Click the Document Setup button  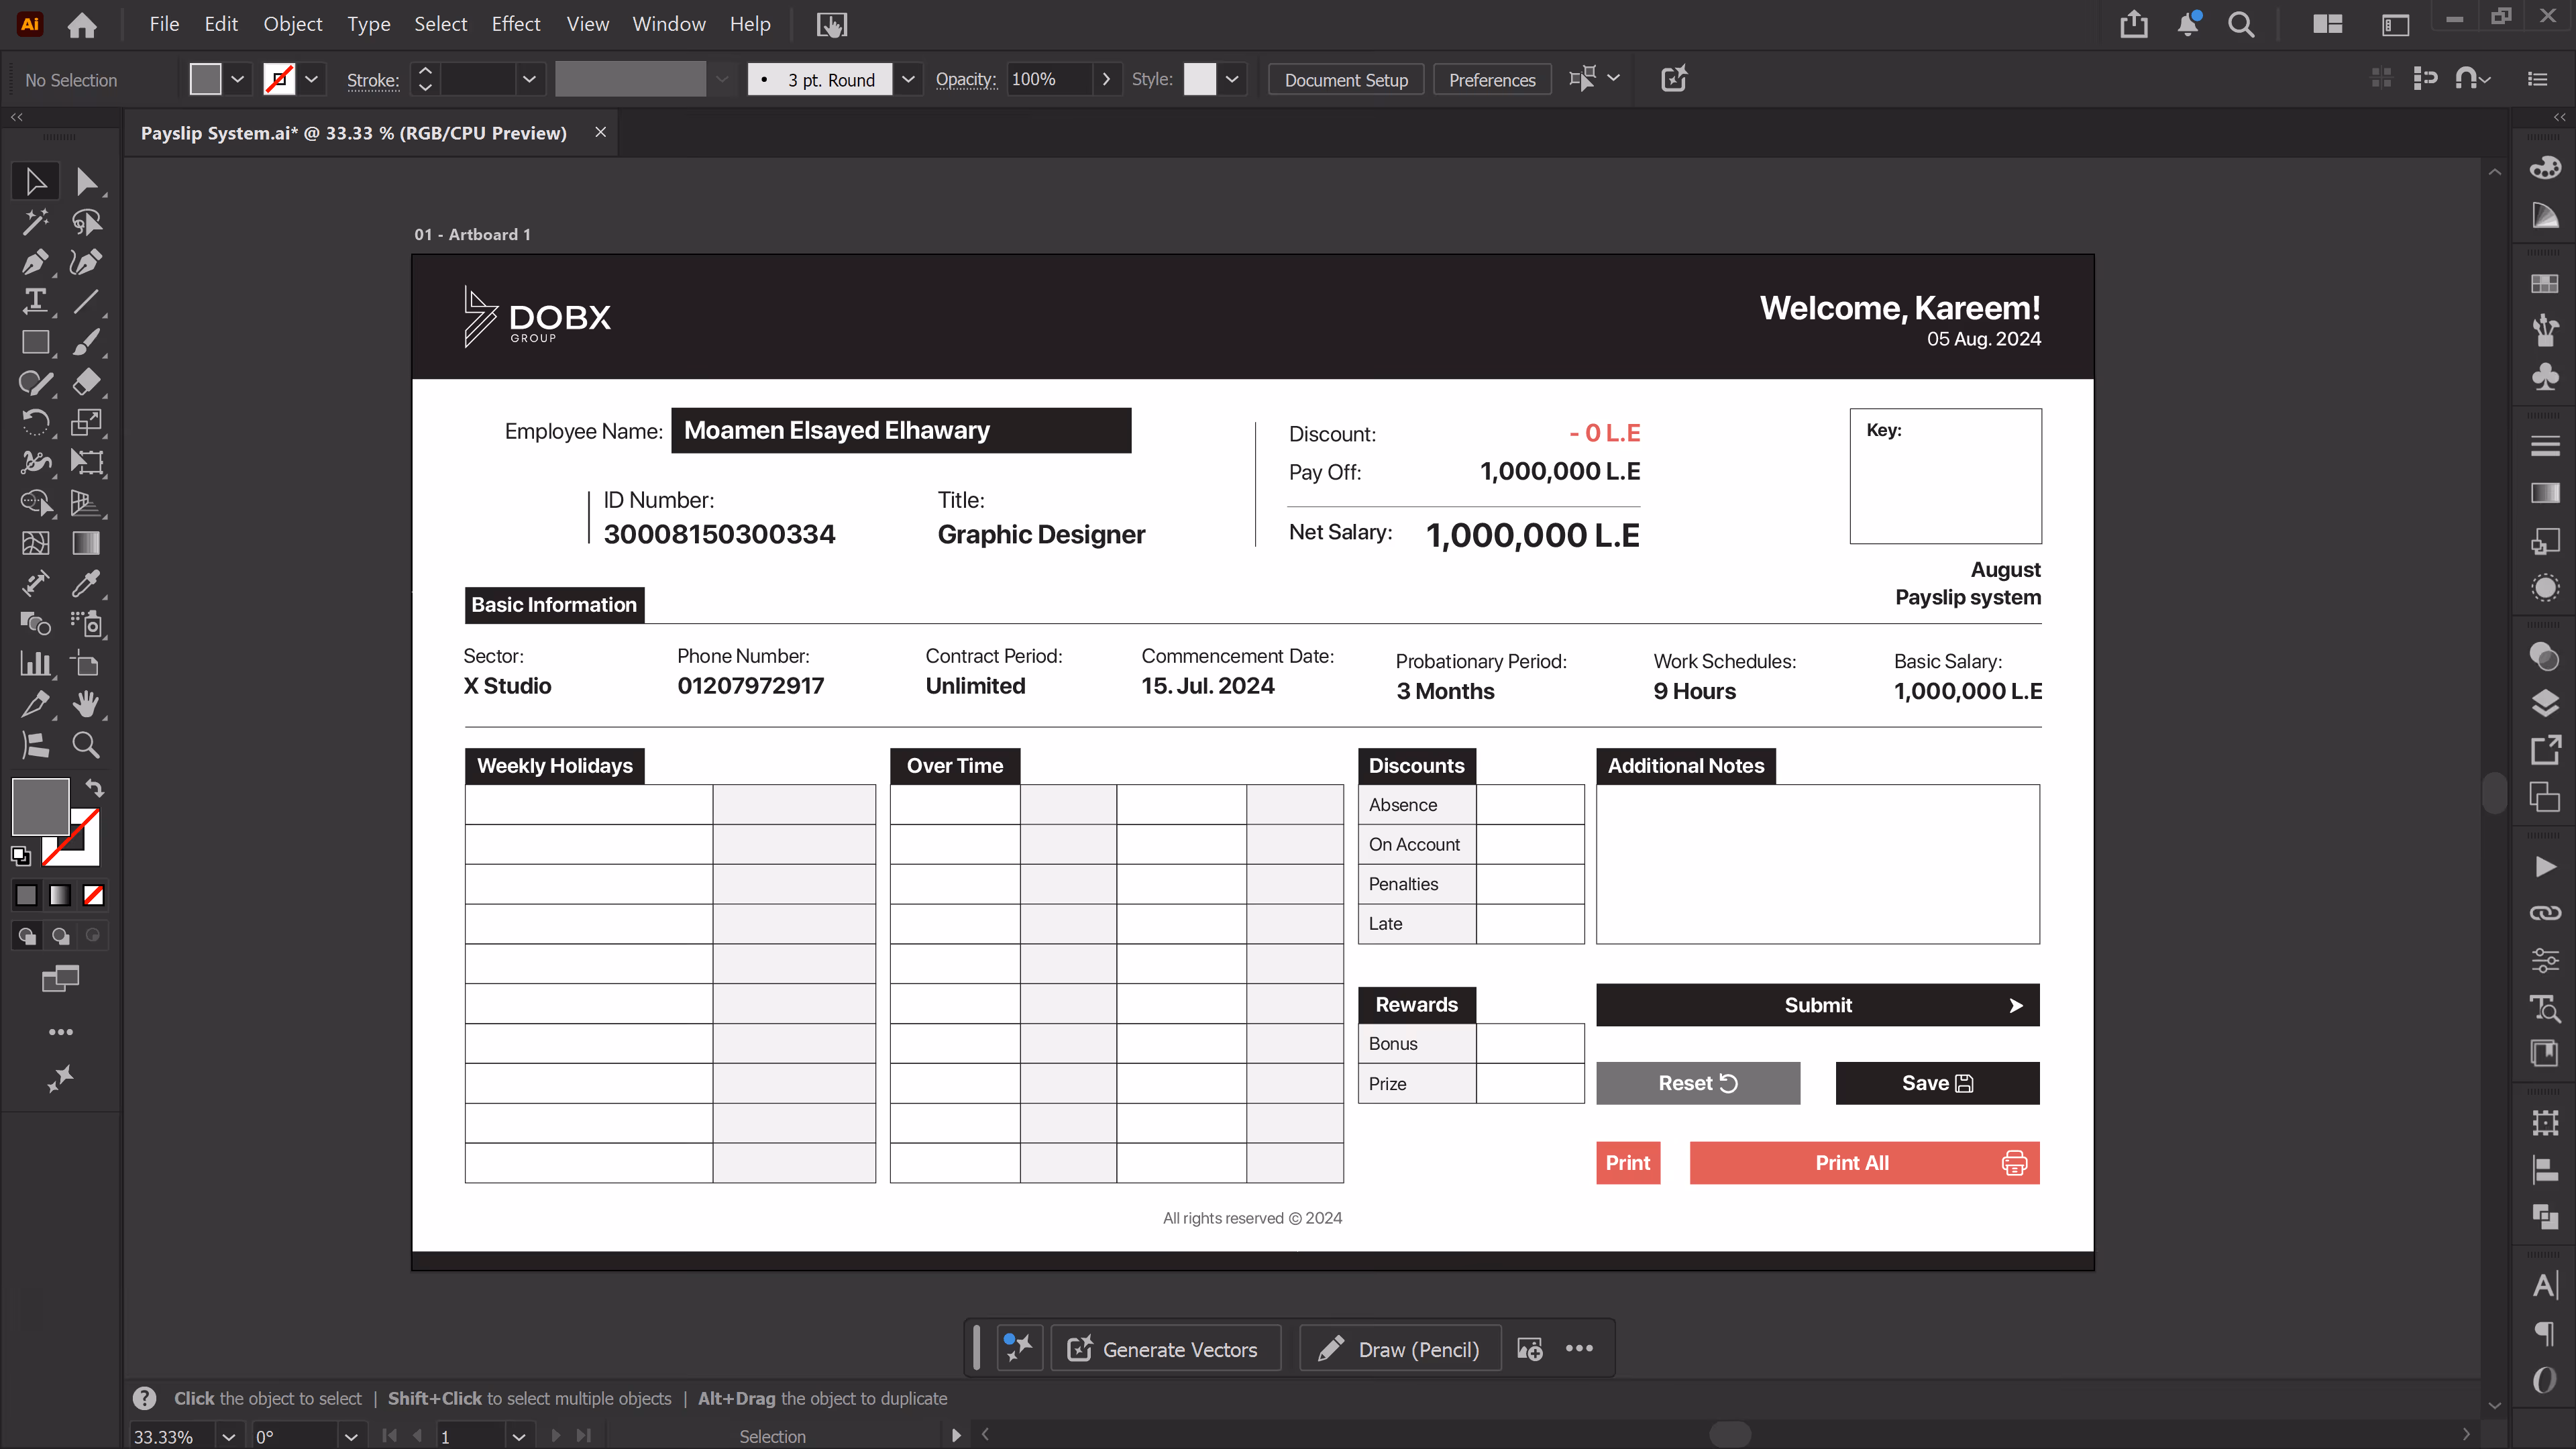[1346, 80]
